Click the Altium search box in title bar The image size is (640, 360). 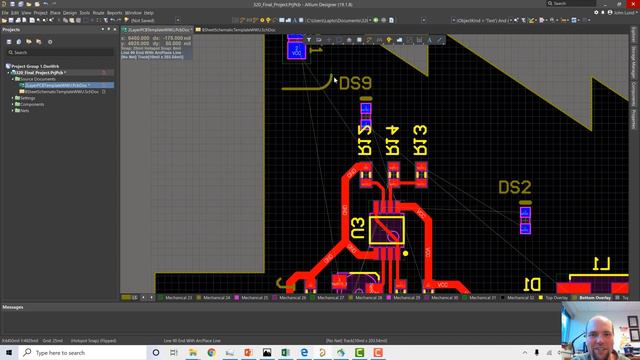click(x=571, y=4)
